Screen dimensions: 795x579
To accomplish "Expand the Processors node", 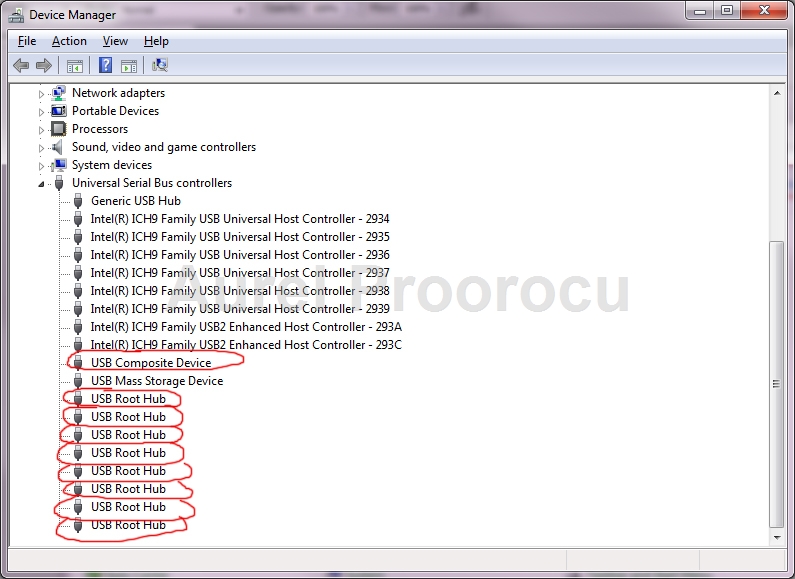I will point(42,130).
